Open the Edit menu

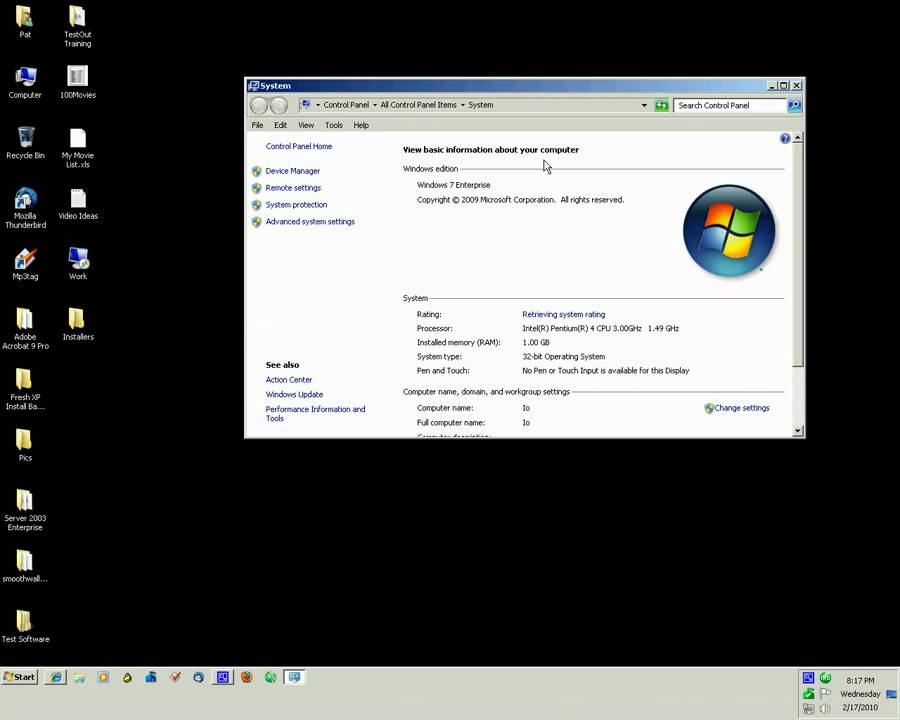pyautogui.click(x=280, y=125)
